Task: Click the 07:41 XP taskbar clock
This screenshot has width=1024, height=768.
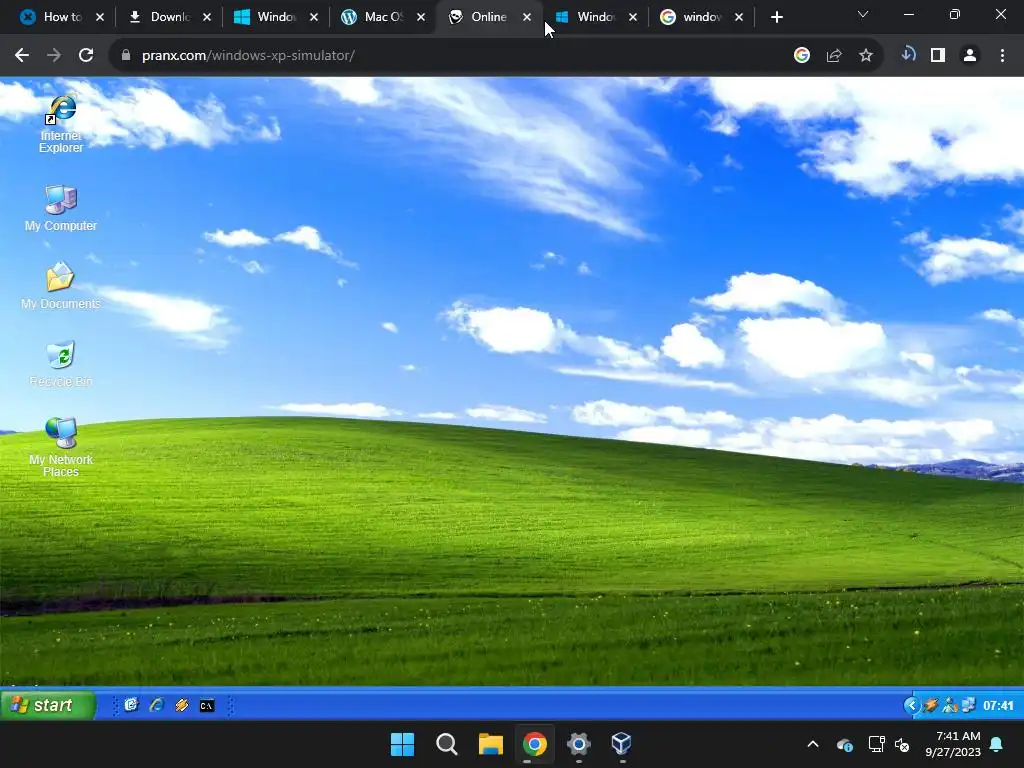Action: (999, 705)
